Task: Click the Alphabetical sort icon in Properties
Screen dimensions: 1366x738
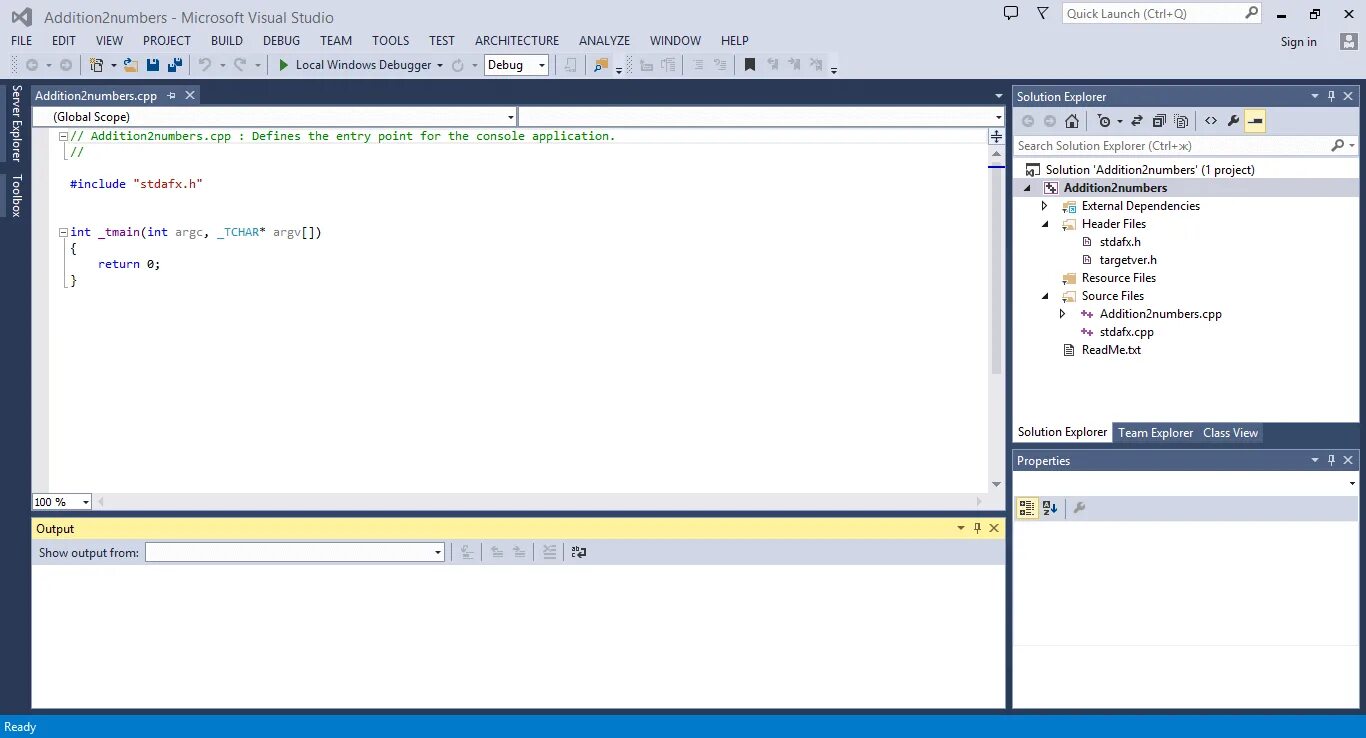Action: (x=1050, y=508)
